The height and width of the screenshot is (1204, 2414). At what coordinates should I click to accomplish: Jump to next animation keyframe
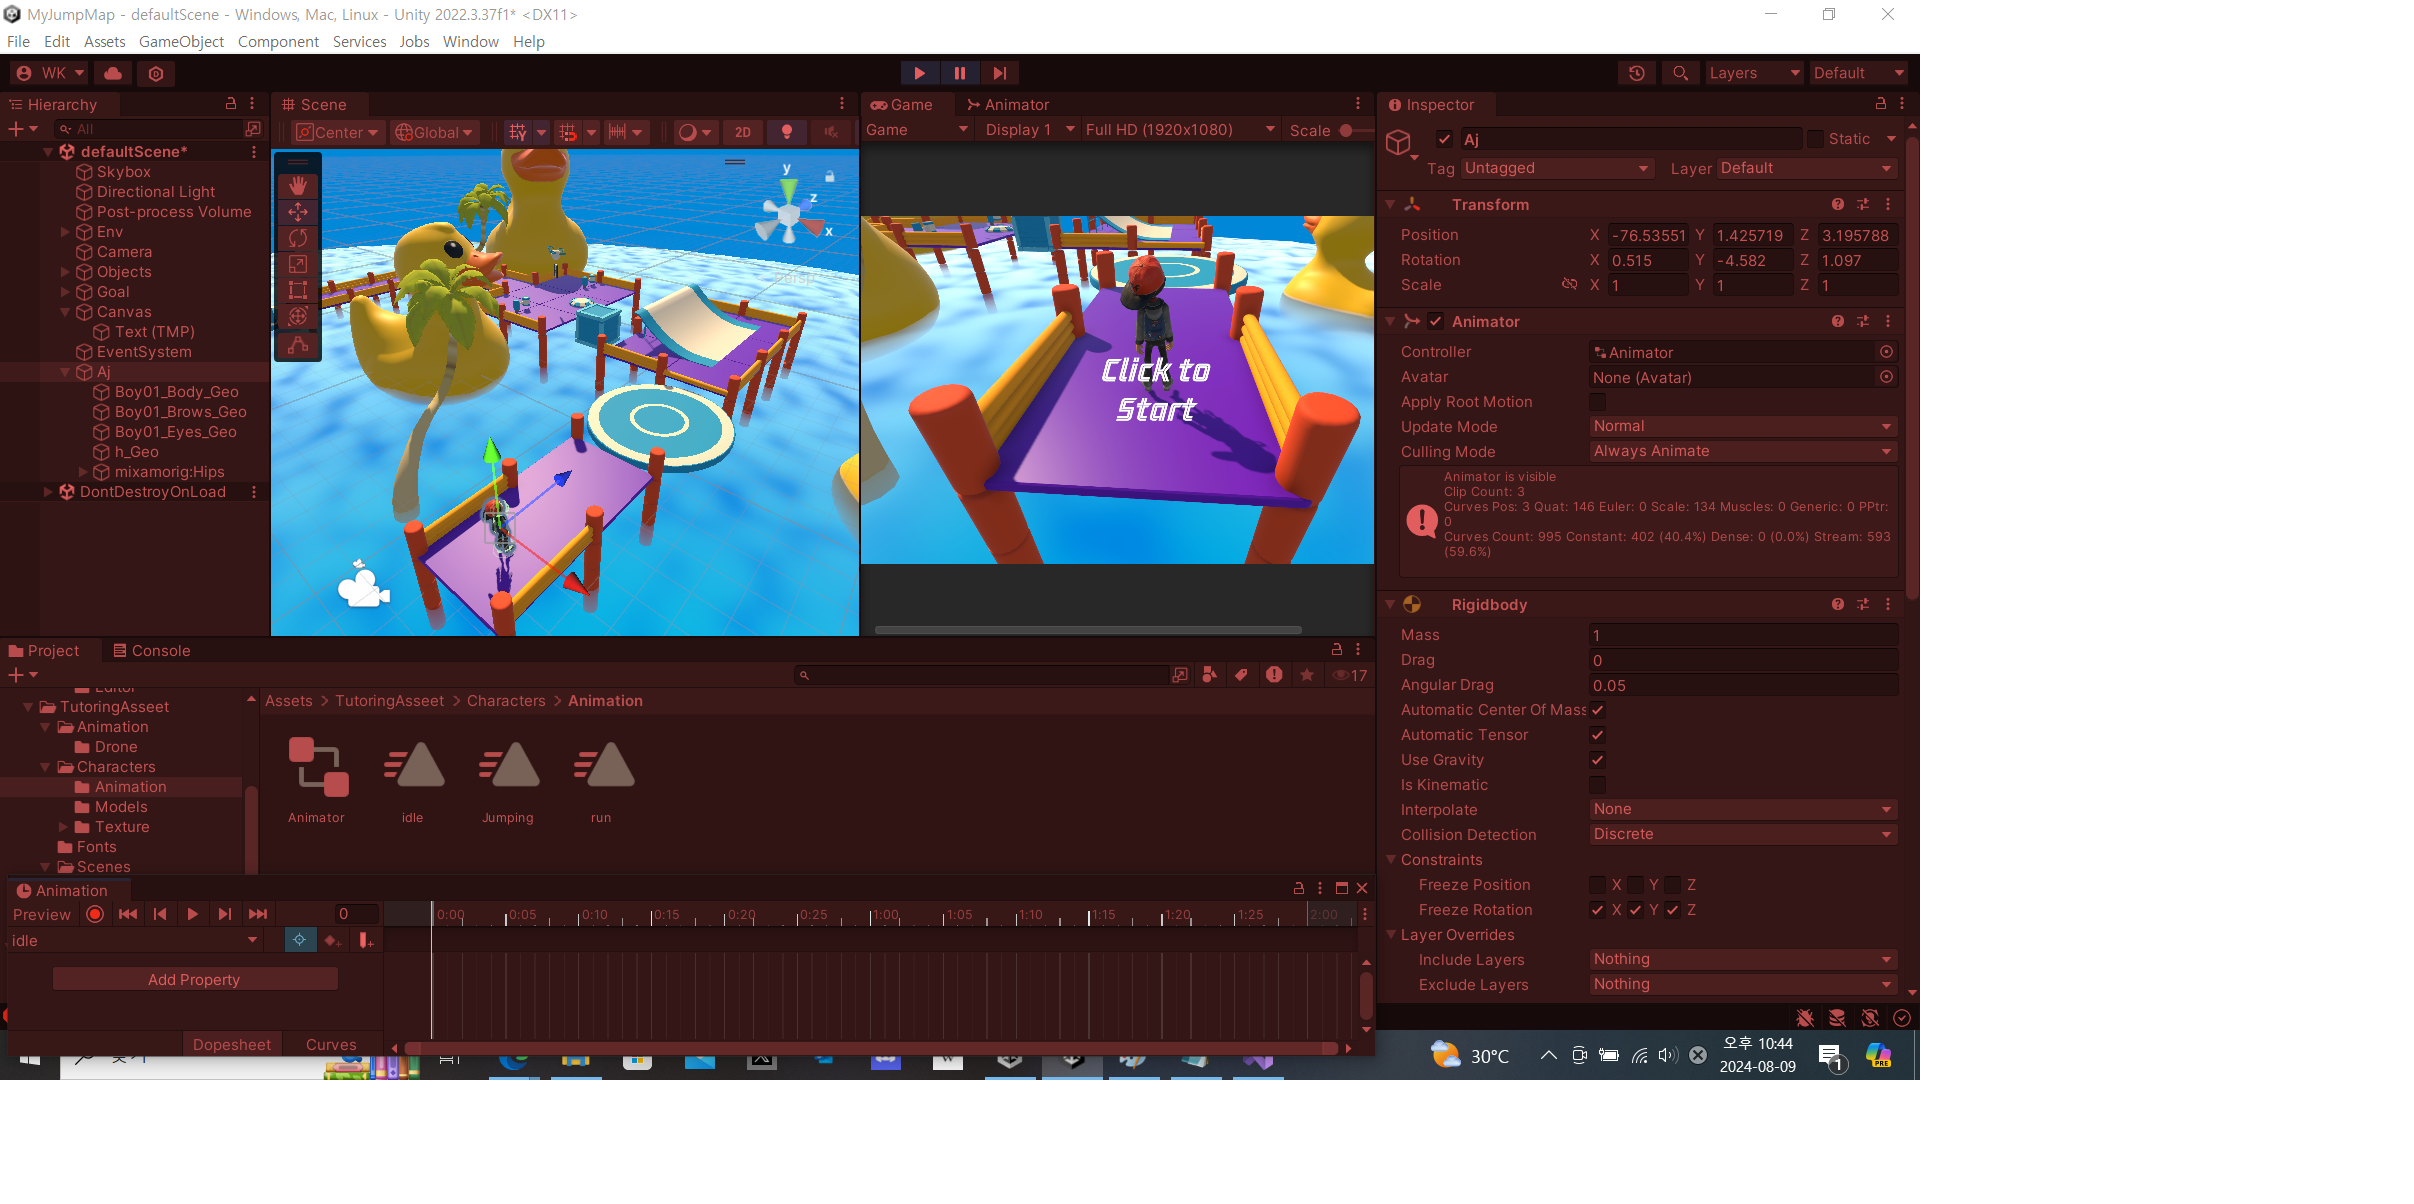225,914
